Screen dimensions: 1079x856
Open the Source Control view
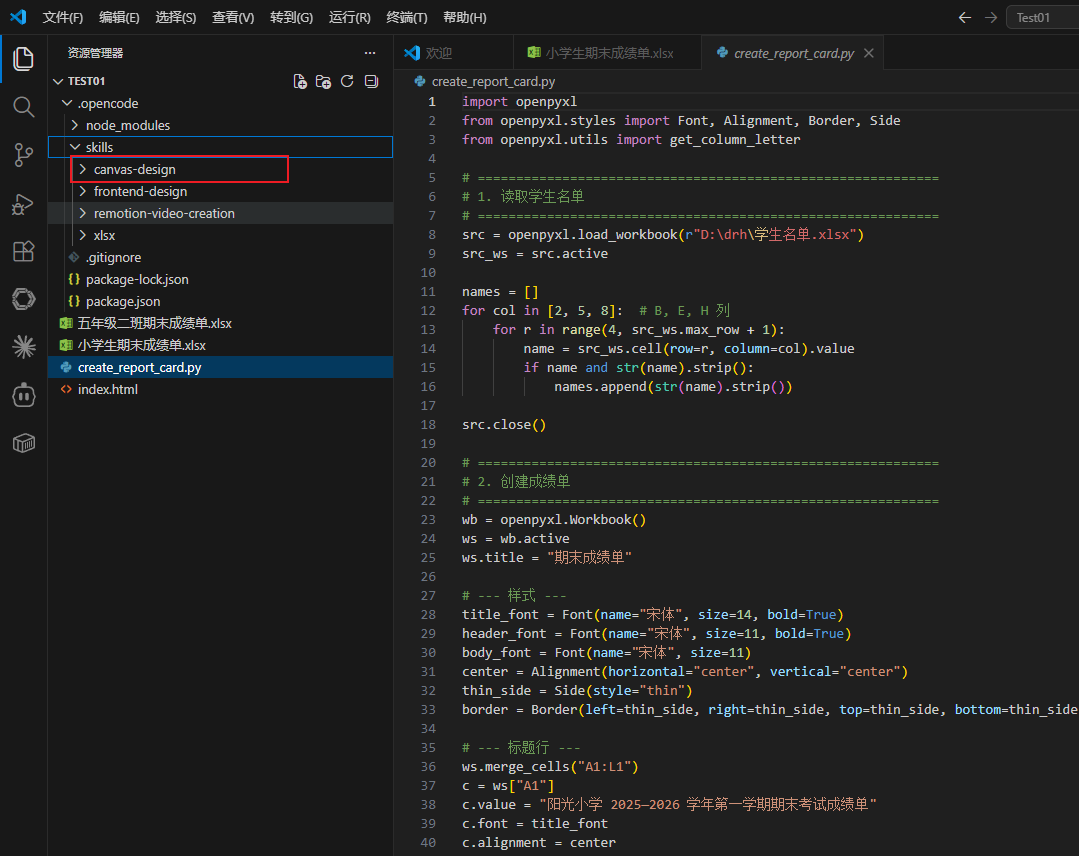click(x=23, y=155)
